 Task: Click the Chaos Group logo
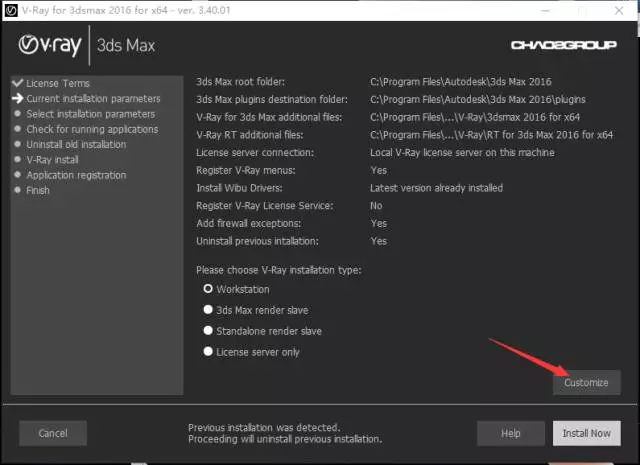(x=564, y=45)
